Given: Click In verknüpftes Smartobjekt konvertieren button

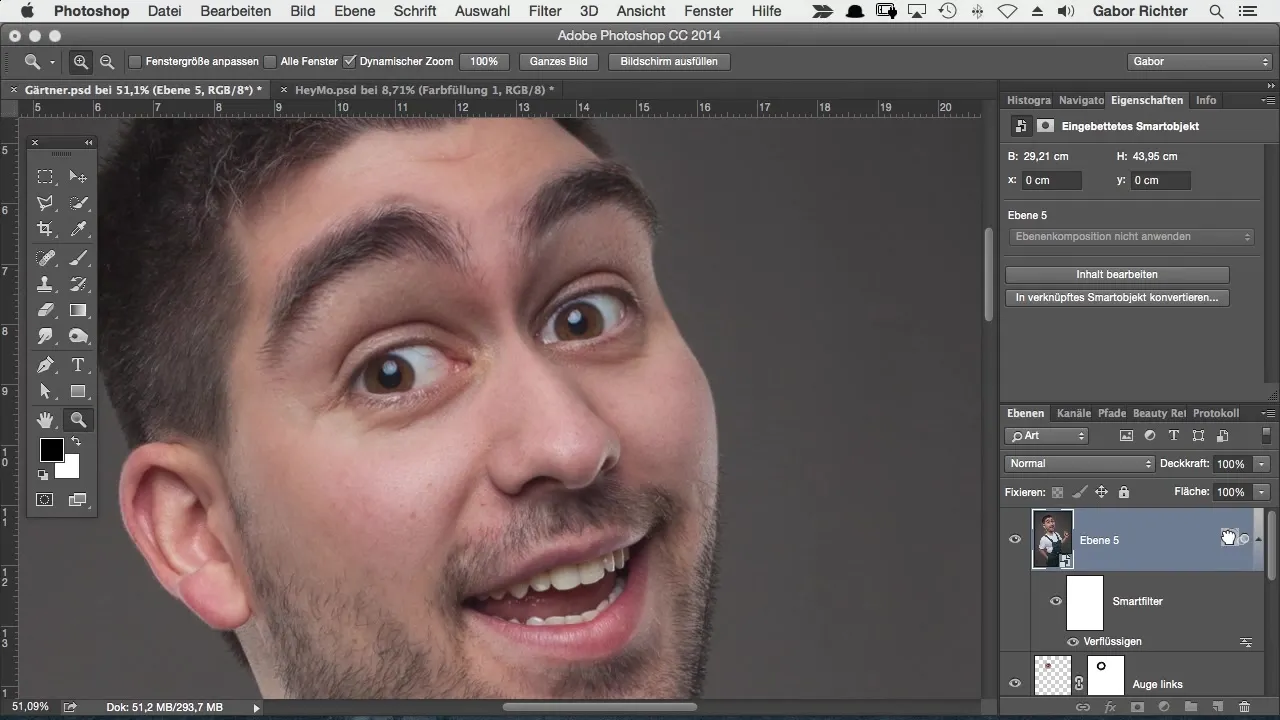Looking at the screenshot, I should 1117,298.
